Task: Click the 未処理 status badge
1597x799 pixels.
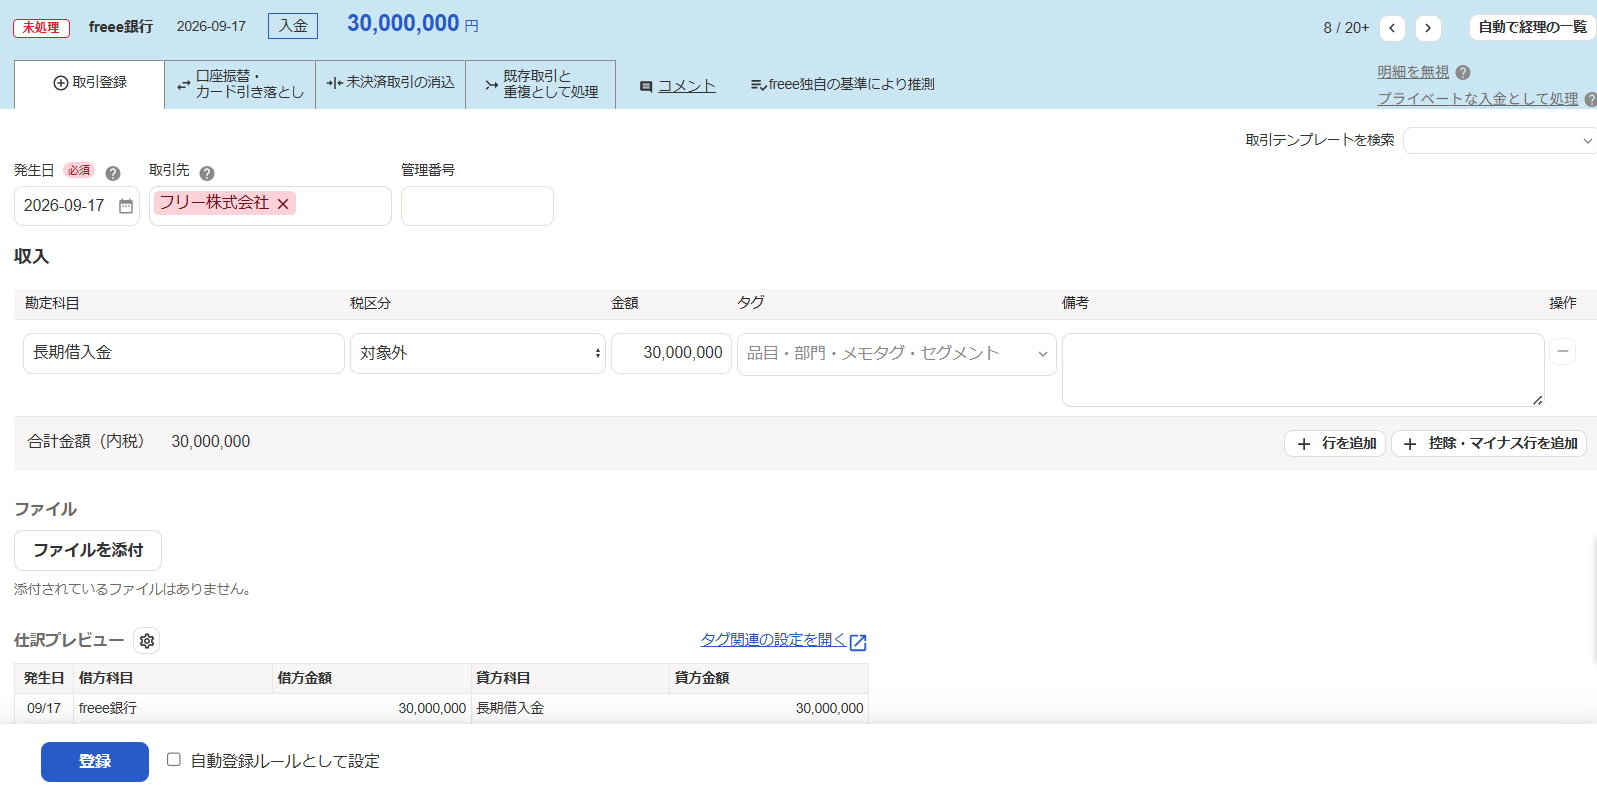Action: (41, 28)
